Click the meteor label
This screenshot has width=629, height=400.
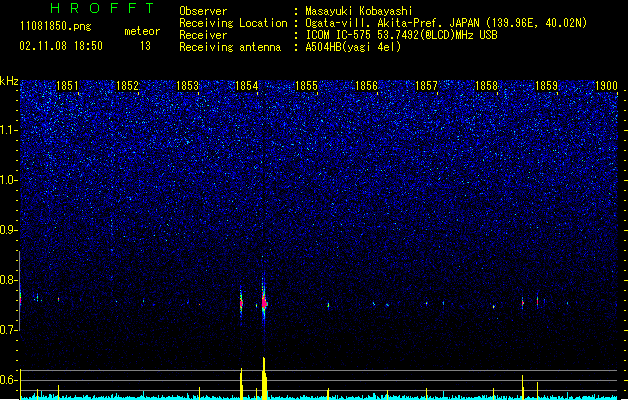point(142,31)
